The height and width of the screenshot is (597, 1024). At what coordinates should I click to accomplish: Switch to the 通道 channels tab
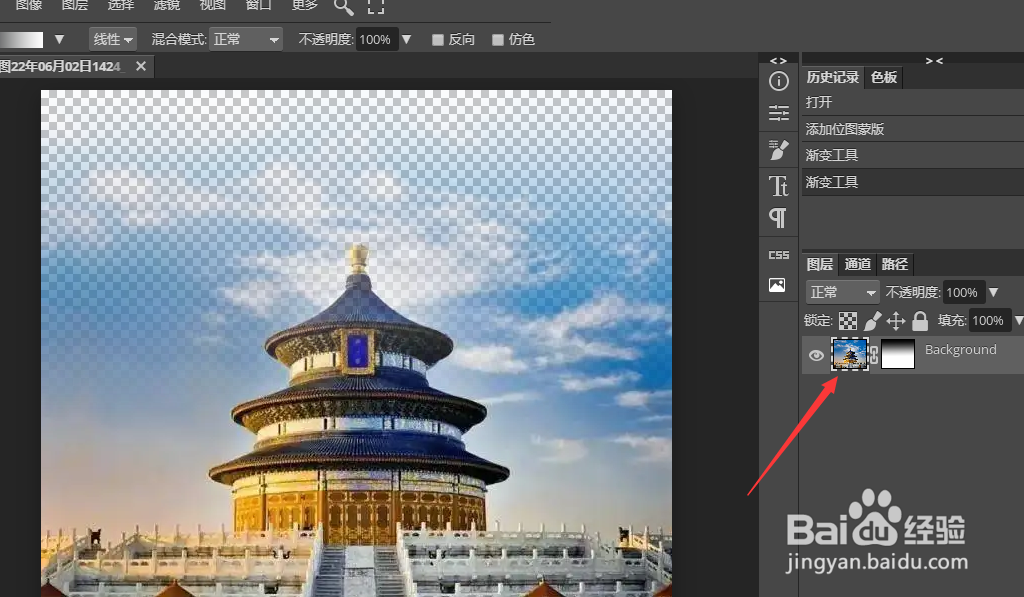[x=856, y=264]
